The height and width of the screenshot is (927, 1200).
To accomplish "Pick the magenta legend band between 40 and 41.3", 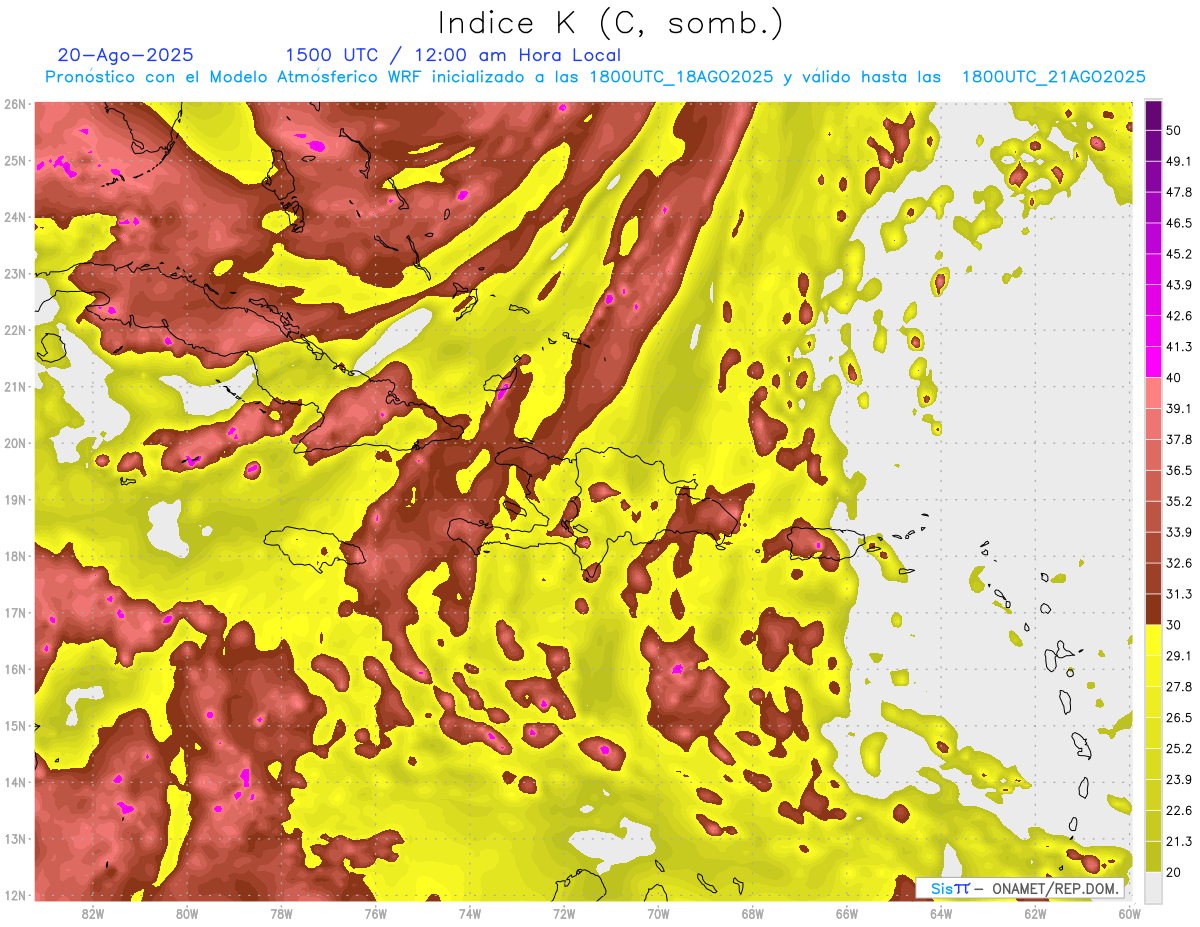I will click(1153, 362).
